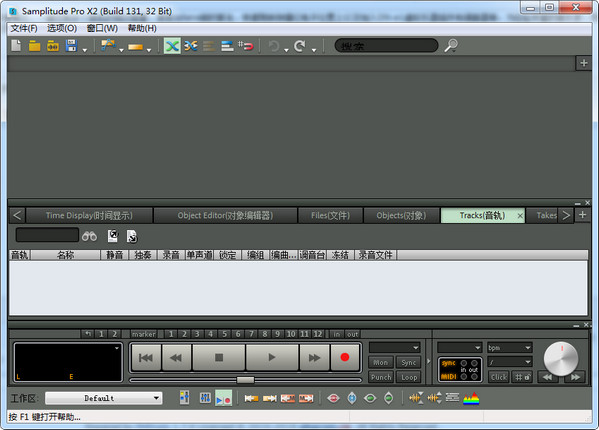The image size is (599, 430).
Task: Jump to start with the skip-back transport button
Action: 146,357
